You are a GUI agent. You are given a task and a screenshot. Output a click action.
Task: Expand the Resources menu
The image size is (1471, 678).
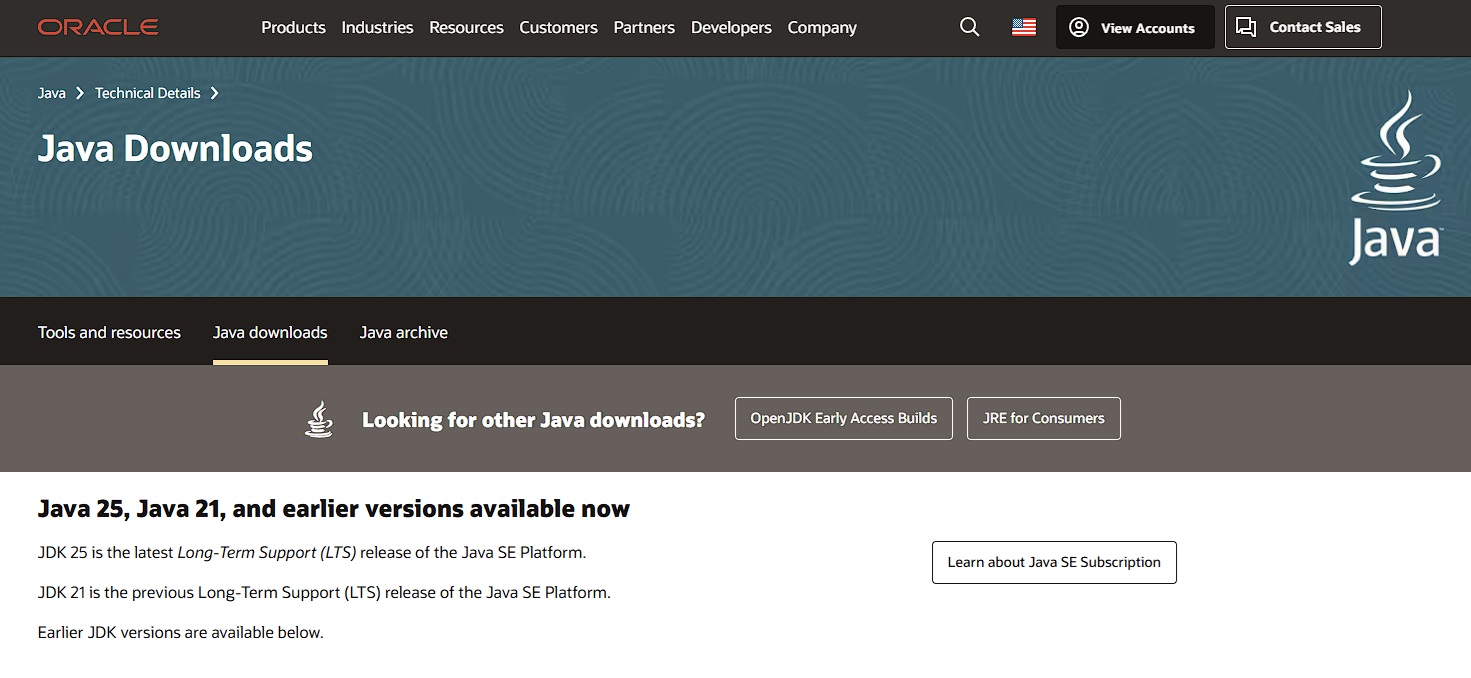[x=466, y=27]
